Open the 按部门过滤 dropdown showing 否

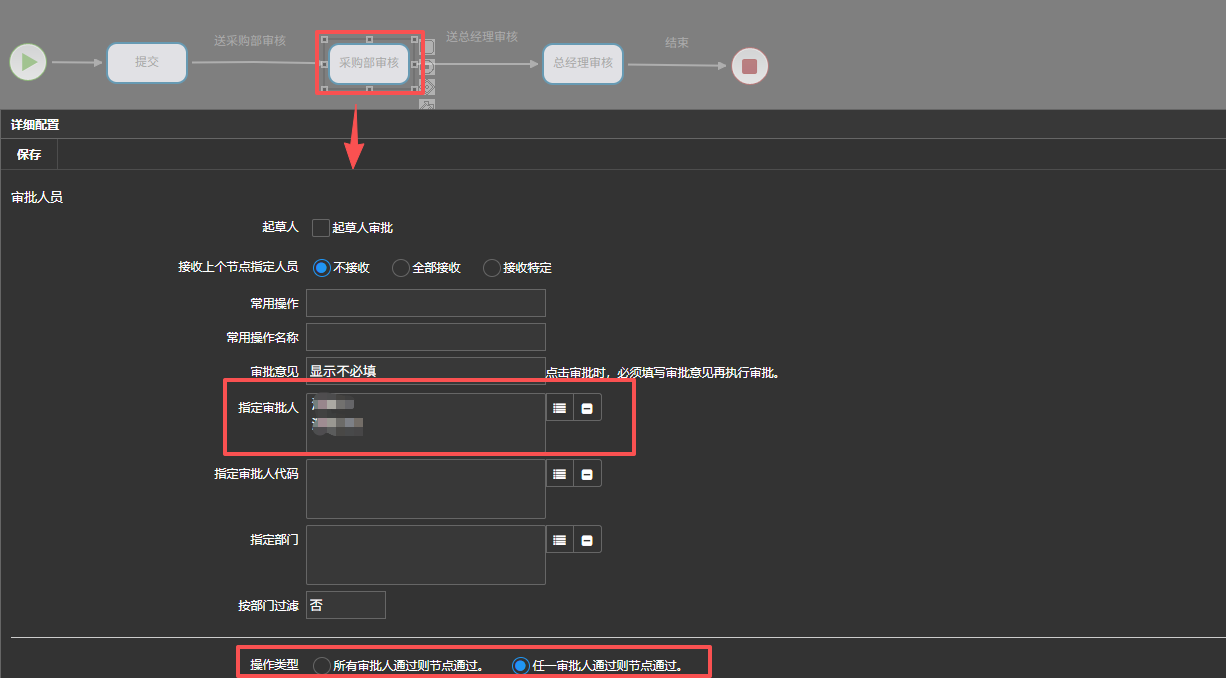click(345, 605)
